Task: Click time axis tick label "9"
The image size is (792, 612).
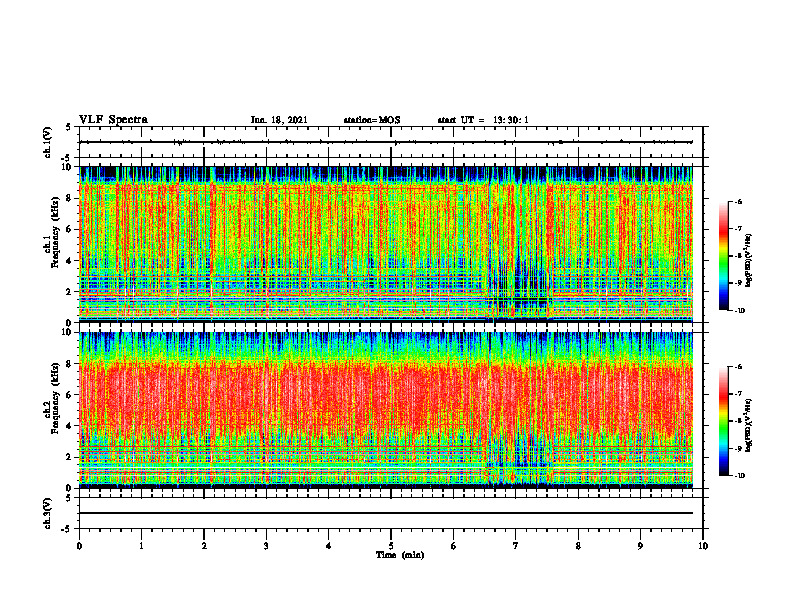Action: coord(640,546)
